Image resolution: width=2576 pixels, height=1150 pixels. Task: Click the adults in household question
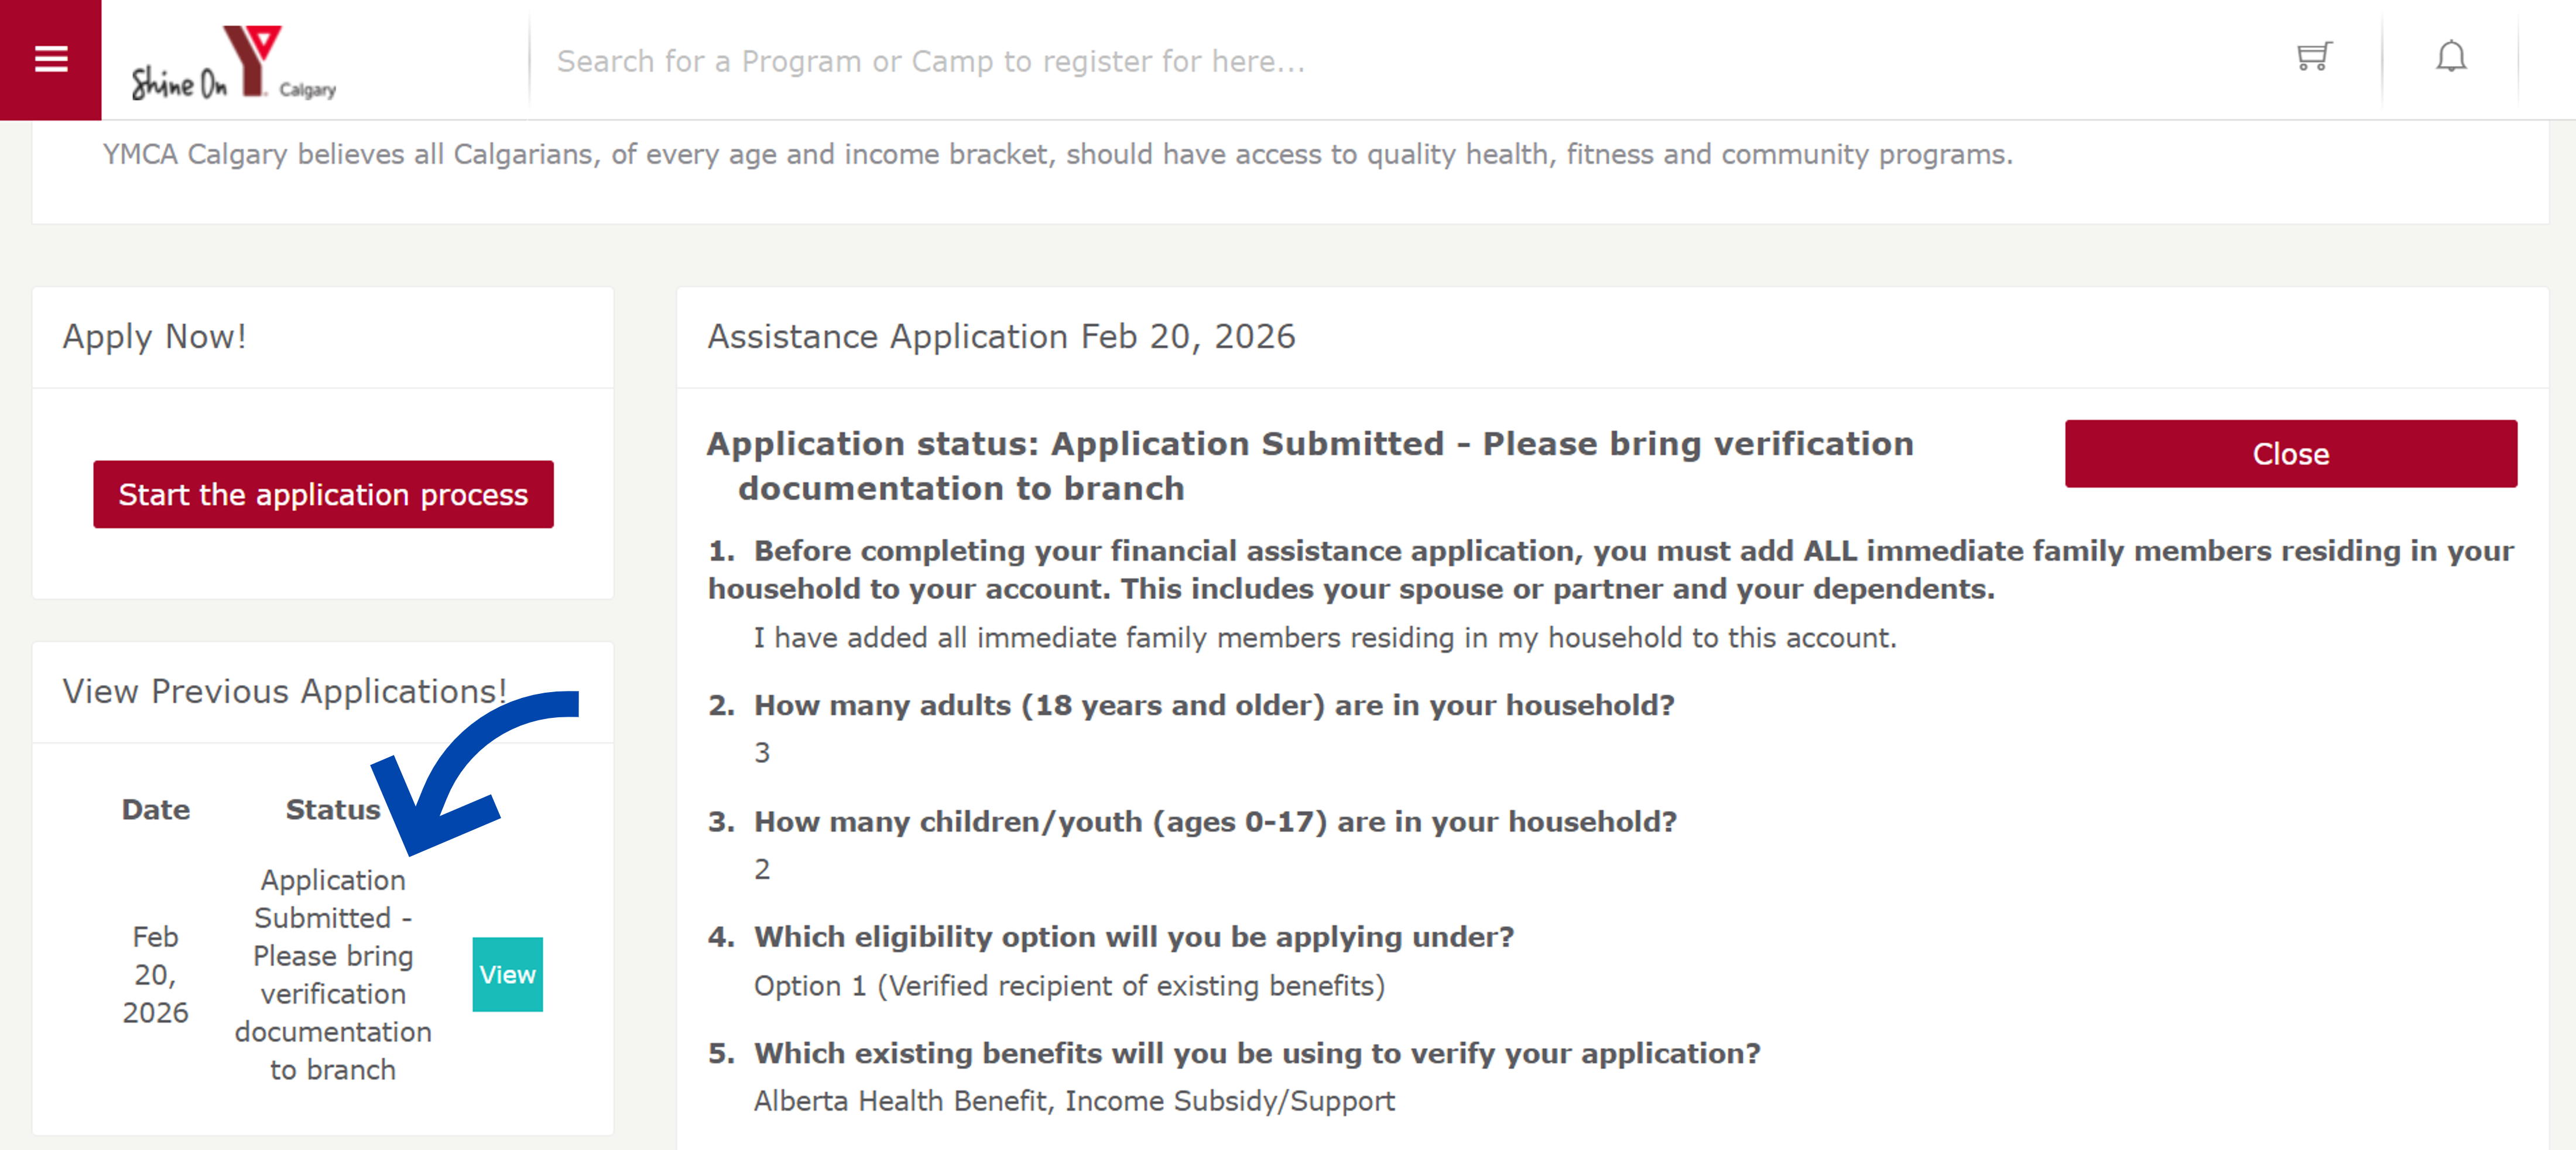1213,705
